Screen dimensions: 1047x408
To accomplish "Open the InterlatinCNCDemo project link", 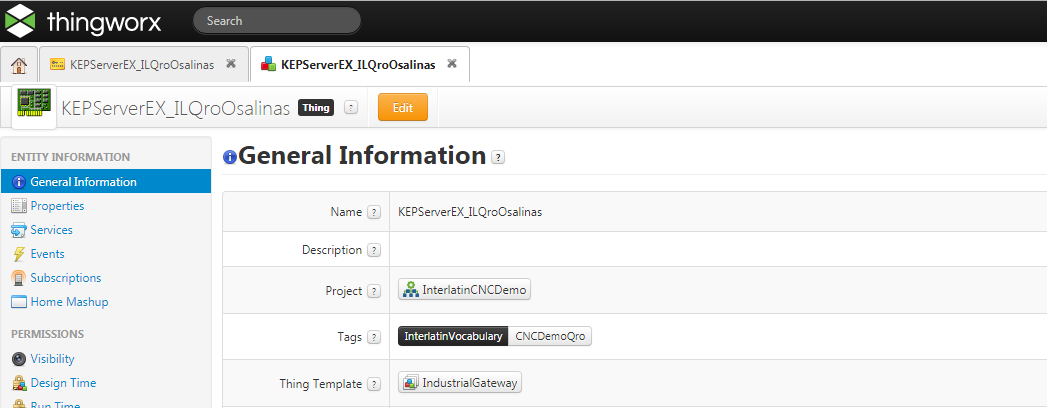I will pyautogui.click(x=465, y=290).
